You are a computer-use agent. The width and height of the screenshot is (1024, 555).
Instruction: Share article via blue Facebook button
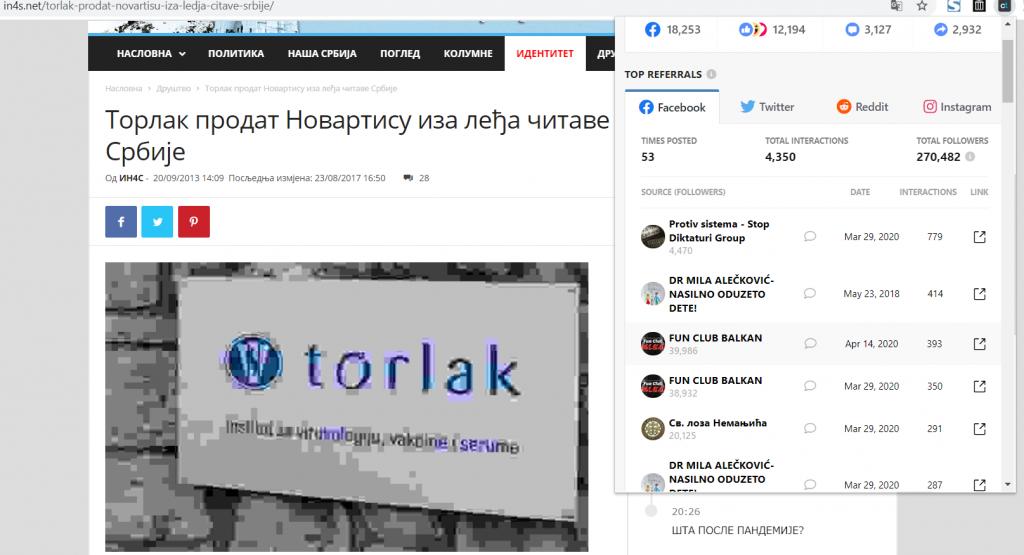click(x=121, y=222)
